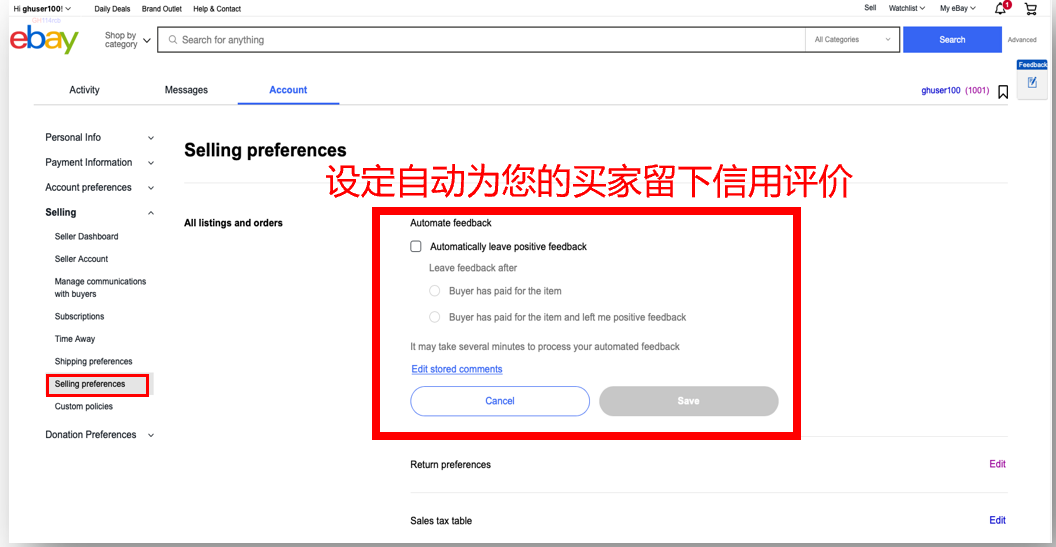This screenshot has height=547, width=1056.
Task: Open ghuser100 profile link
Action: [x=941, y=90]
